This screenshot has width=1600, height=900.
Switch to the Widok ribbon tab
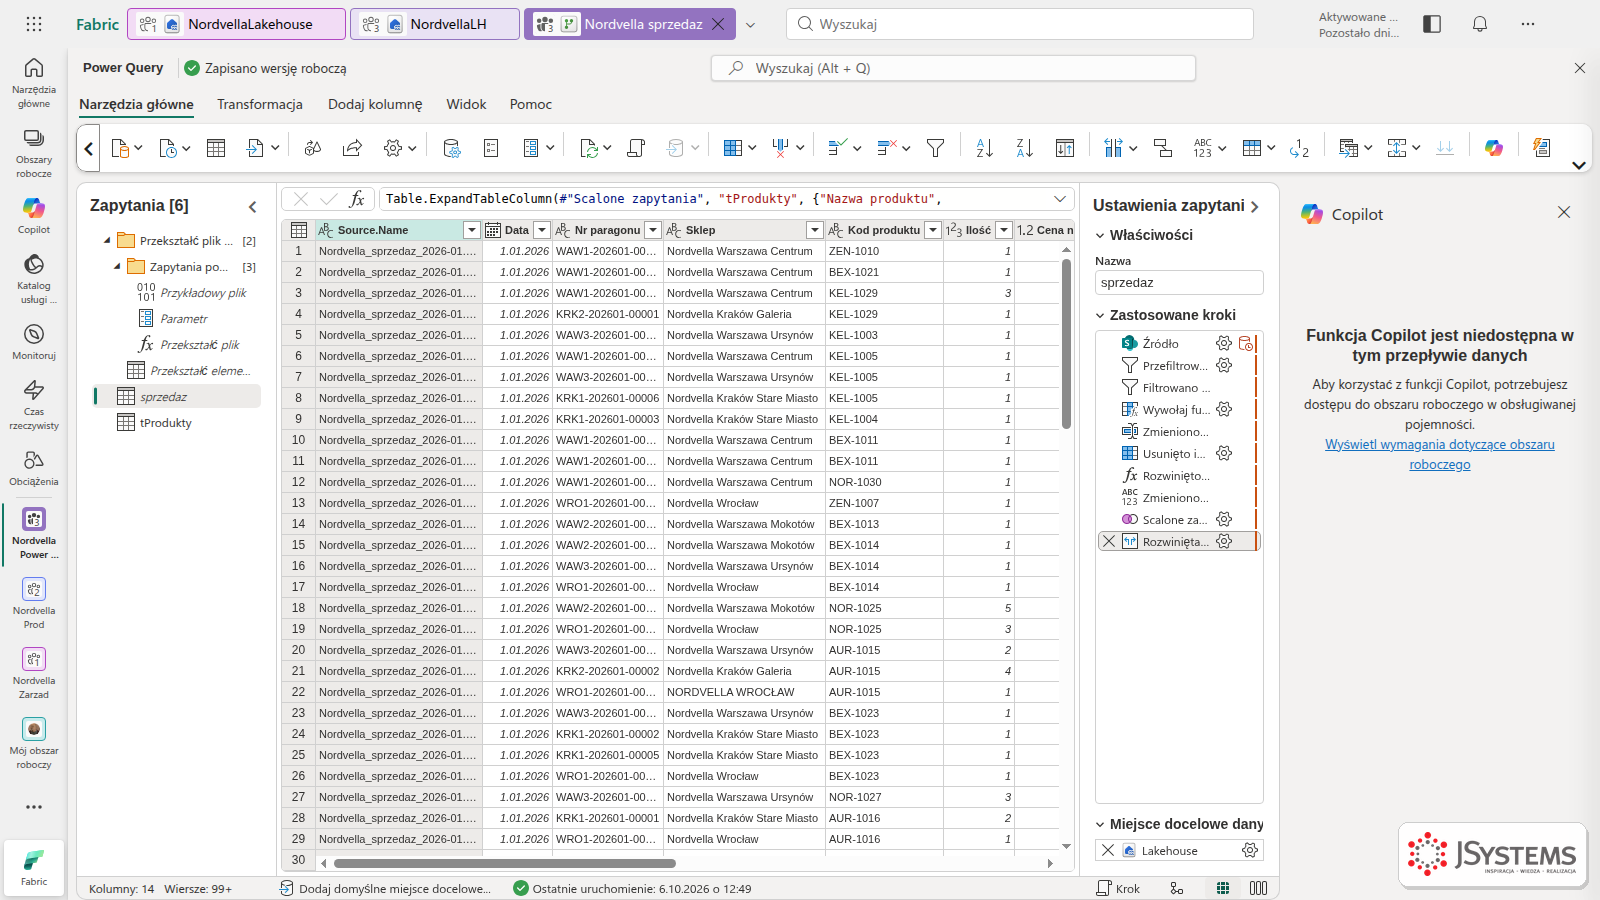(466, 104)
